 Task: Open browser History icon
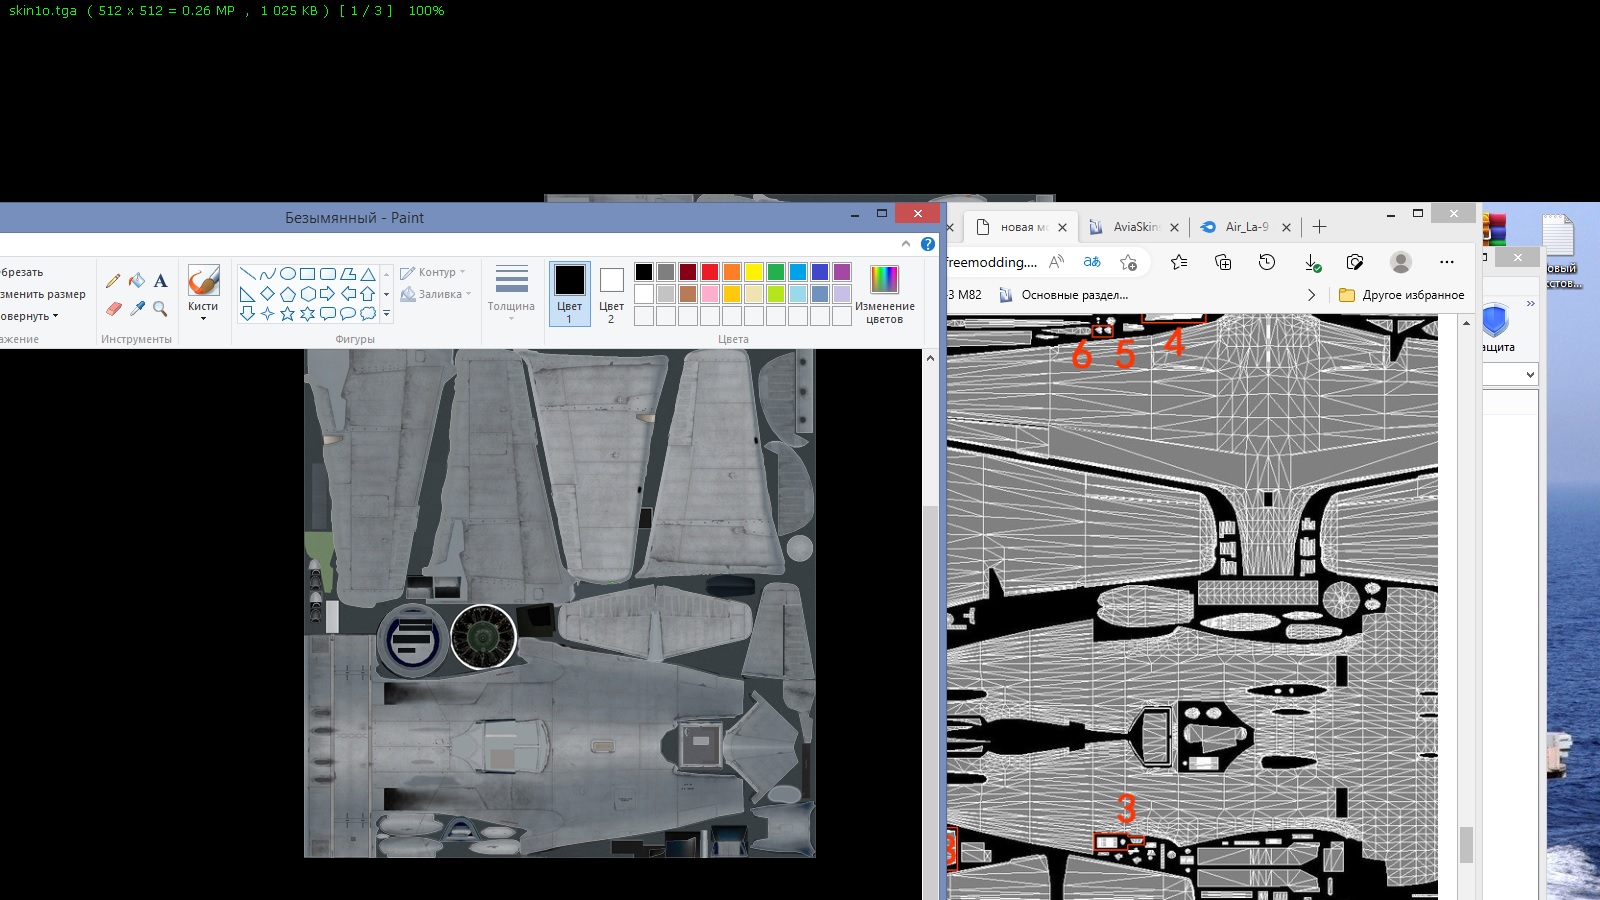pos(1267,262)
